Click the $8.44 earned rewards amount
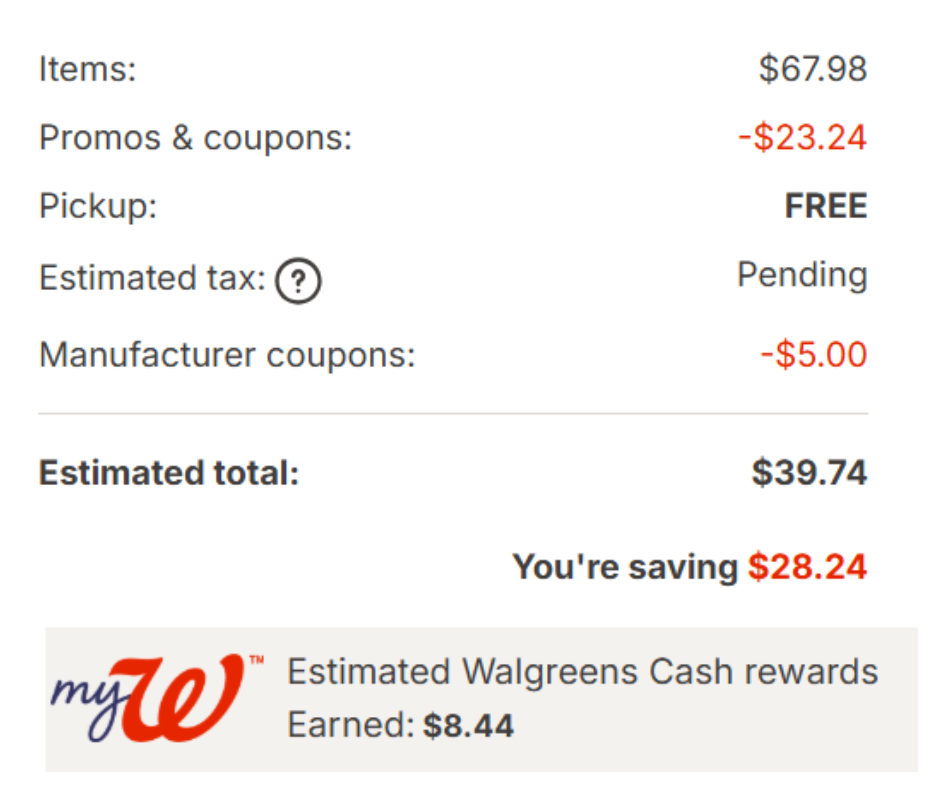 [x=468, y=725]
